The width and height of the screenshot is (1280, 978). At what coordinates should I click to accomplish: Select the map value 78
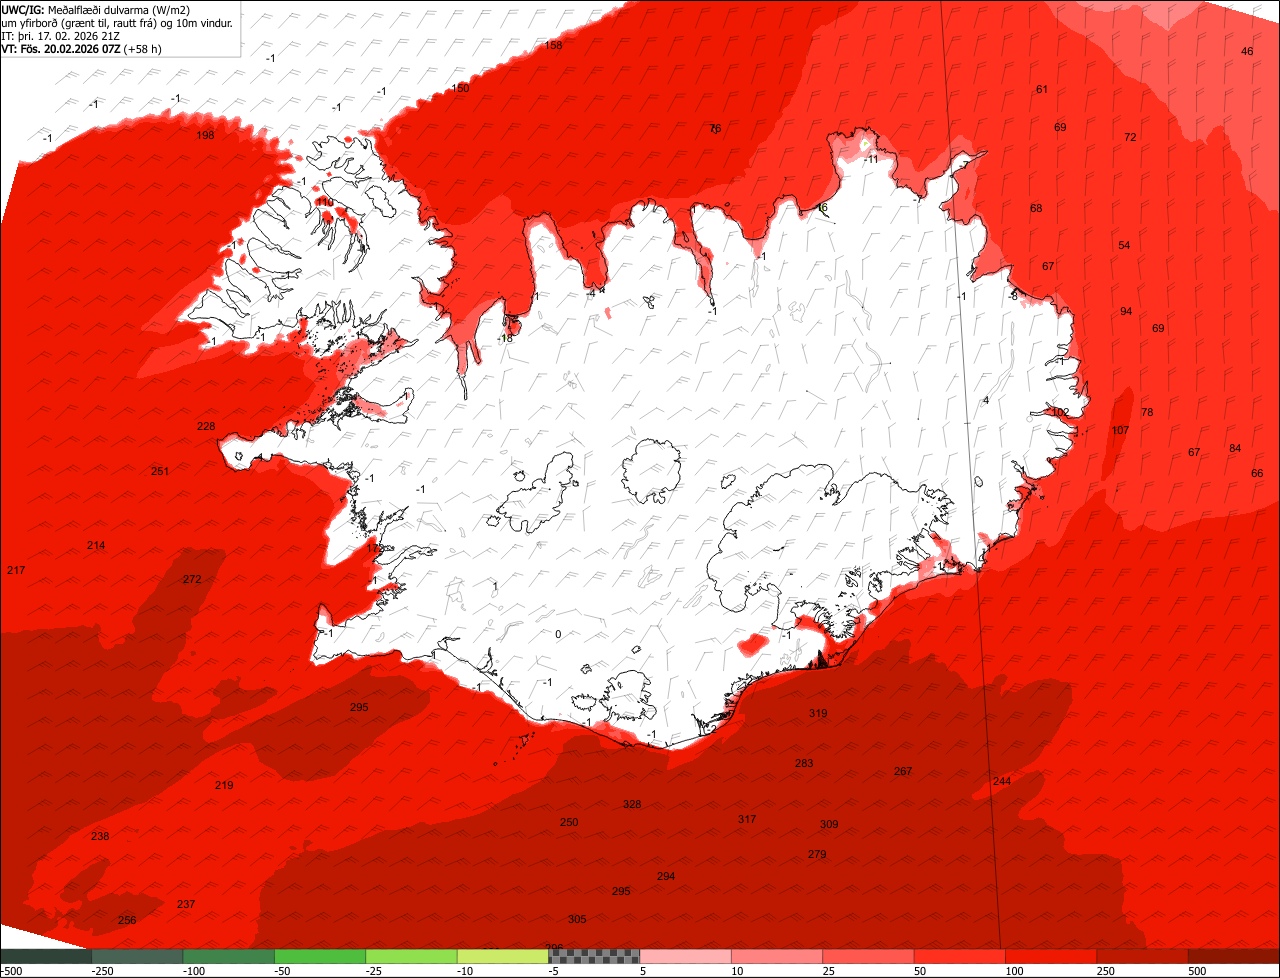1147,412
